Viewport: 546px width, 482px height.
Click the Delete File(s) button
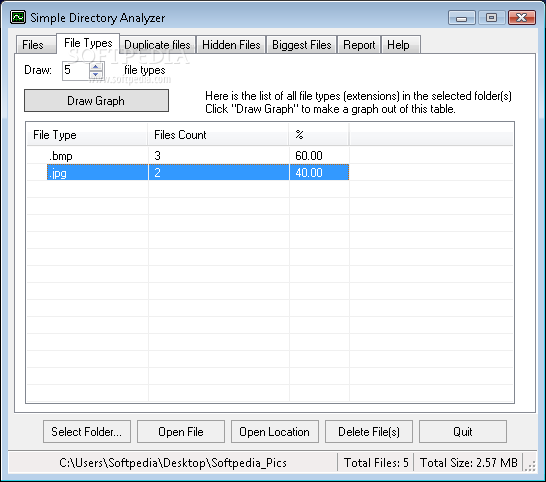point(369,432)
